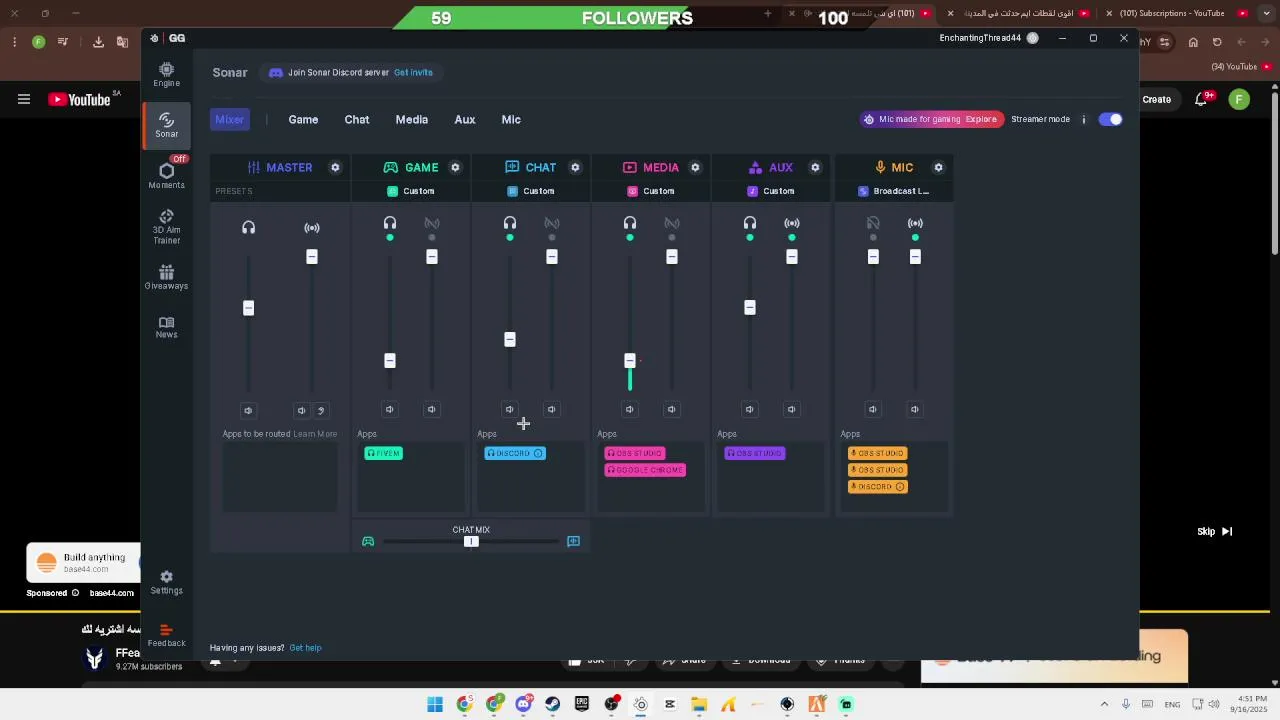Click the chat icon on Chat Mix
This screenshot has width=1280, height=720.
point(573,542)
